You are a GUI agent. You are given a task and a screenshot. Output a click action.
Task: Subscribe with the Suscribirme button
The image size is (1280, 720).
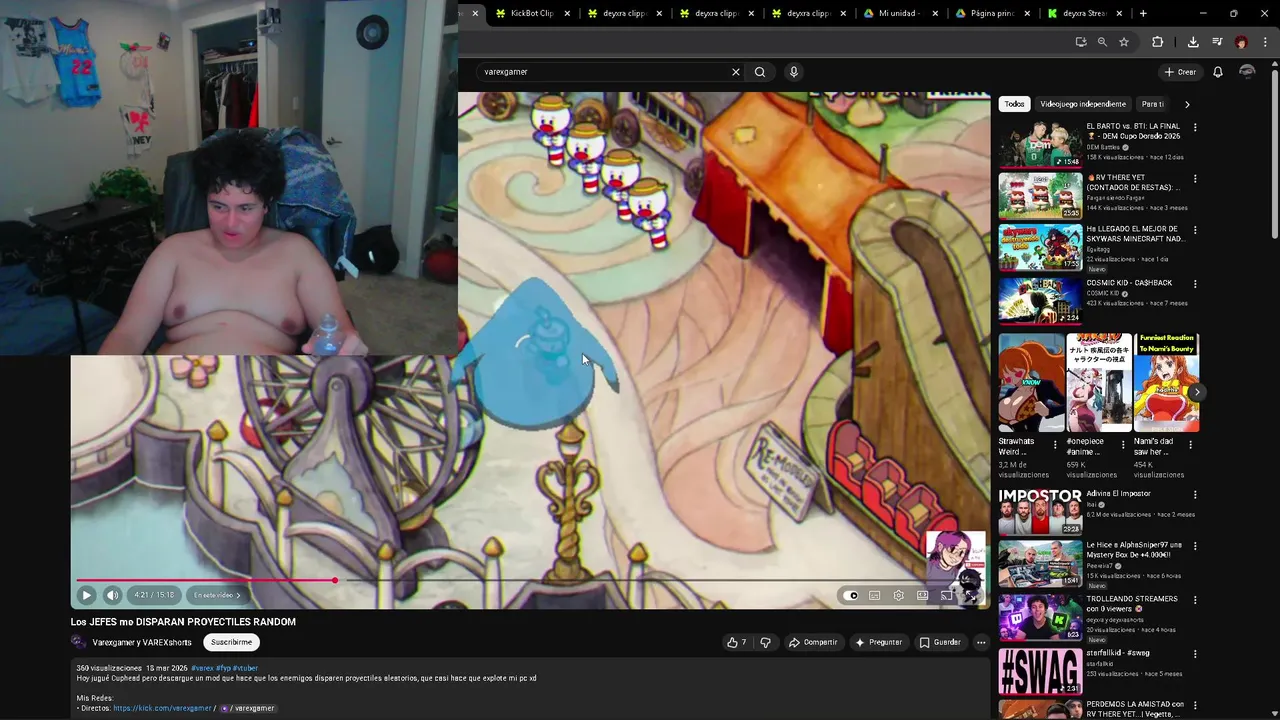coord(231,642)
